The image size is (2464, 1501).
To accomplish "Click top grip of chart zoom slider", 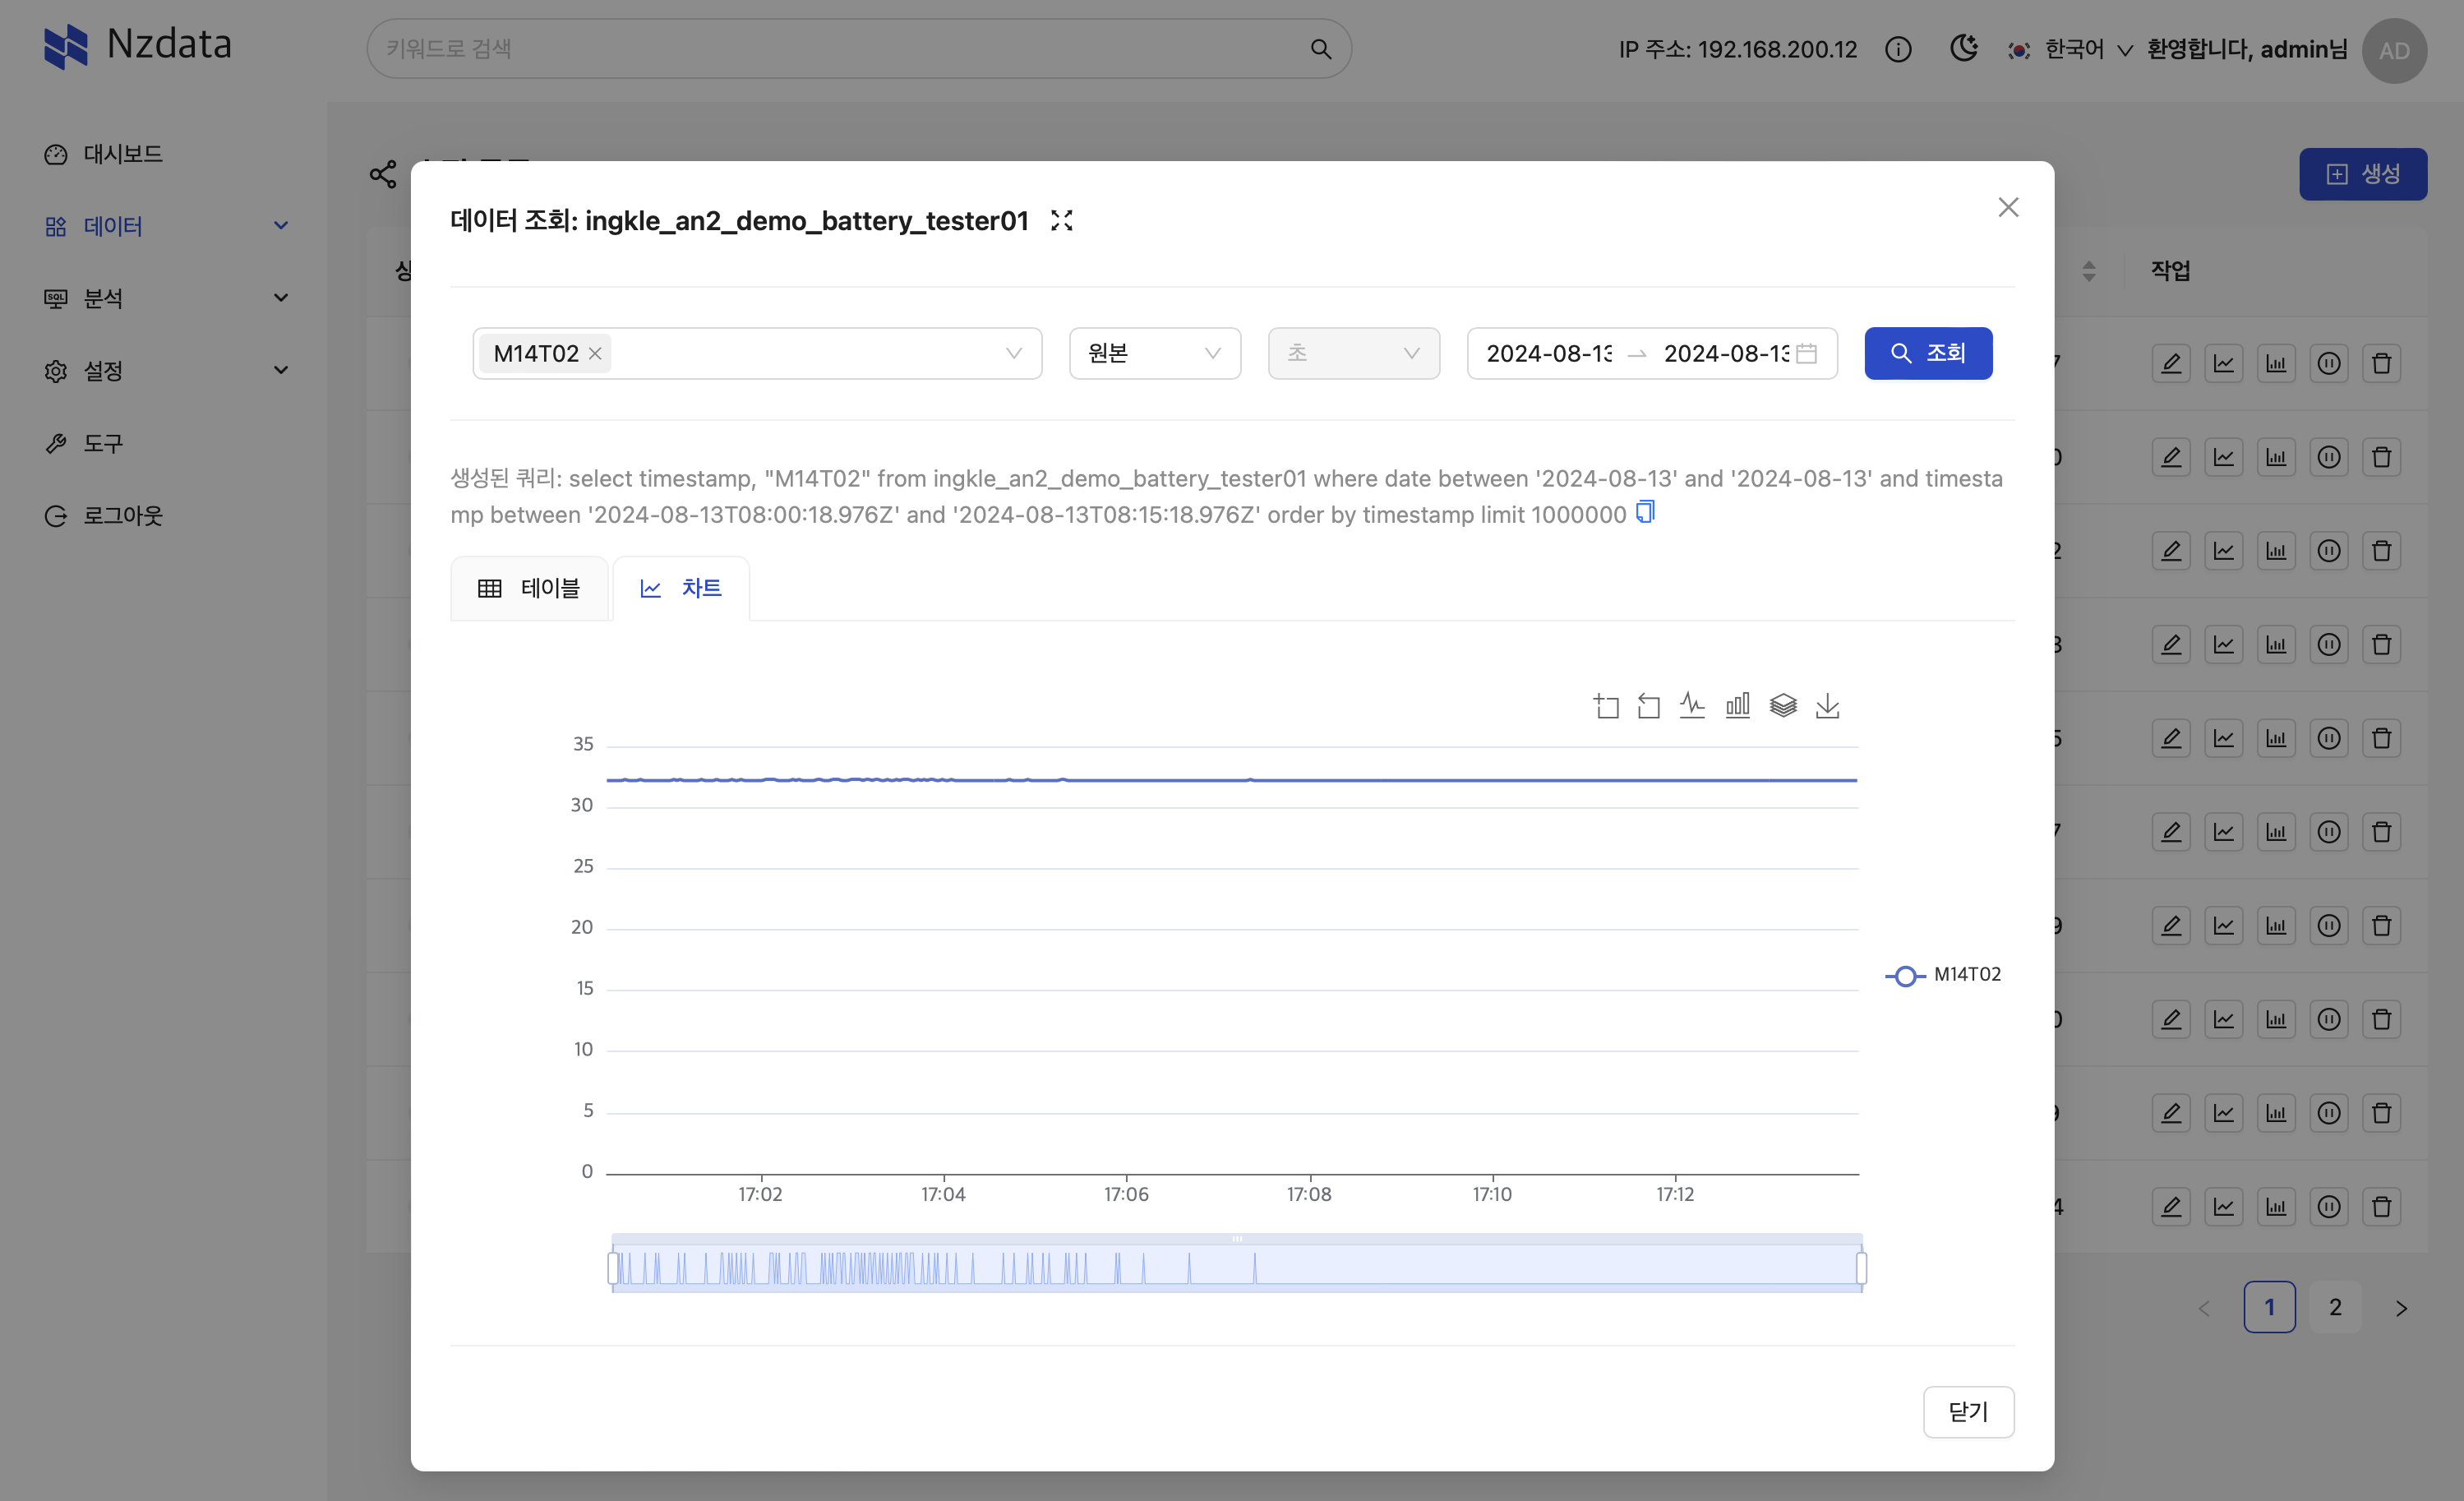I will [1237, 1239].
